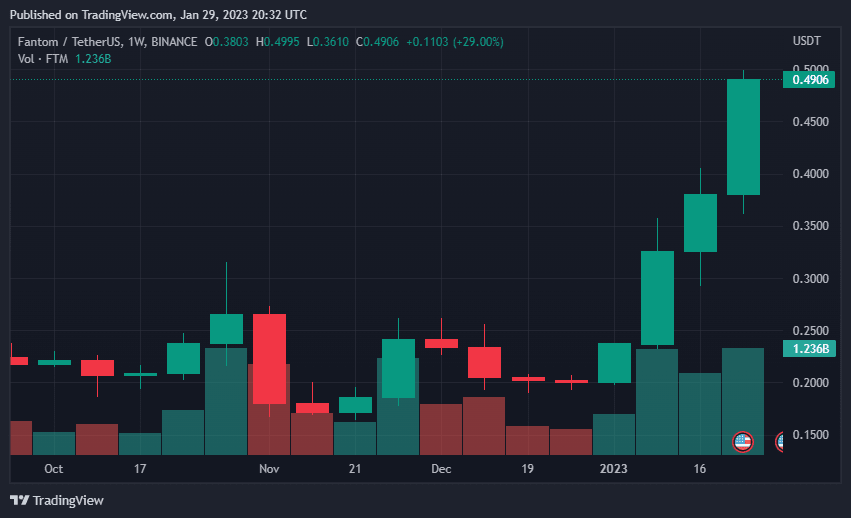Click the 0.2500 price axis label
851x518 pixels.
pyautogui.click(x=810, y=331)
